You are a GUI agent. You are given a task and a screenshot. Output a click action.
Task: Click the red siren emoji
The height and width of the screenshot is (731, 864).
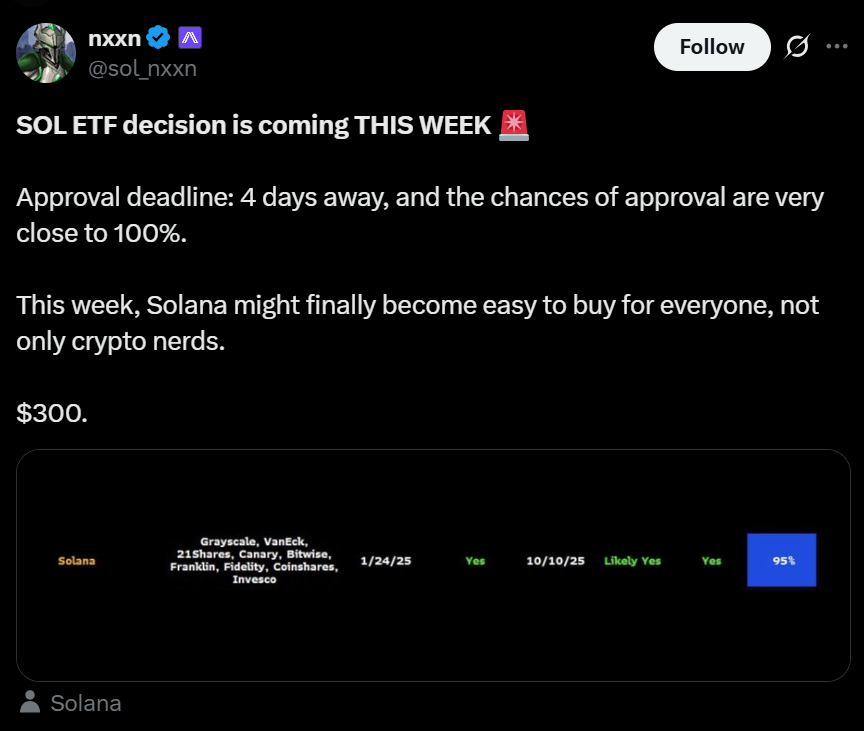click(514, 126)
